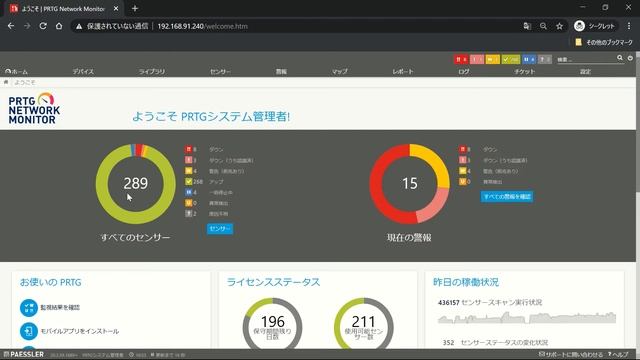Viewport: 640px width, 360px height.
Task: Click orange Unusual icon in alarms legend
Action: (x=462, y=182)
